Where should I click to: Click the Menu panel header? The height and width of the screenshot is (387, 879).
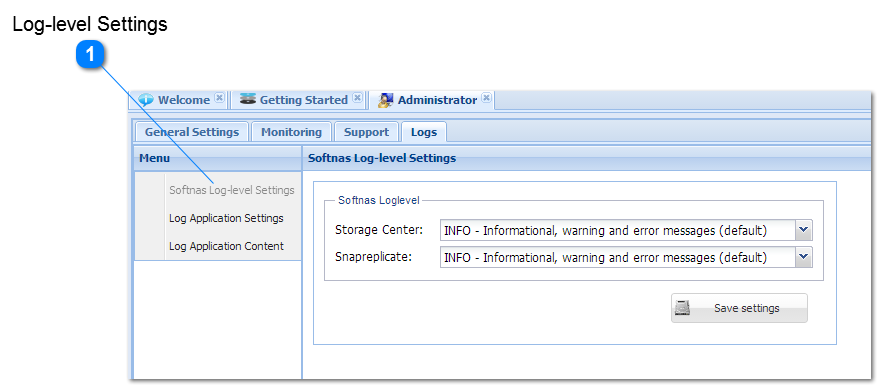[x=218, y=158]
